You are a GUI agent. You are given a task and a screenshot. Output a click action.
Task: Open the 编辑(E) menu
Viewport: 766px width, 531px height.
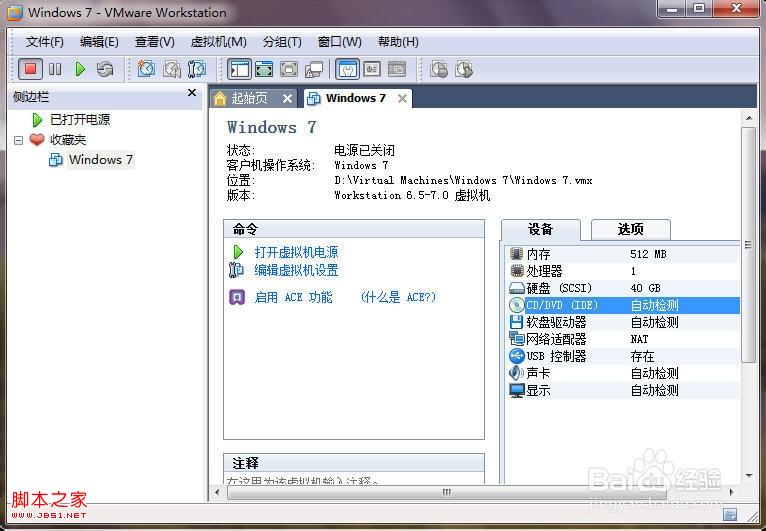pyautogui.click(x=99, y=42)
